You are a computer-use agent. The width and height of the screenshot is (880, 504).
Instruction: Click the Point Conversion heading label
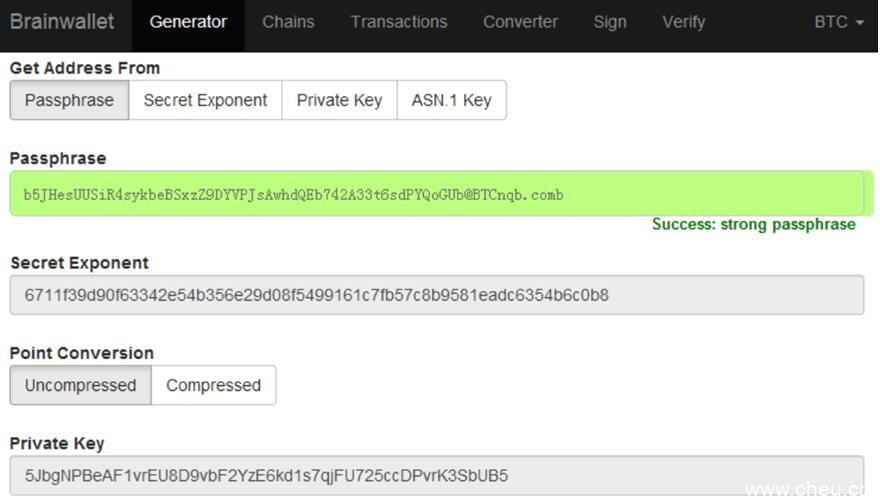82,353
